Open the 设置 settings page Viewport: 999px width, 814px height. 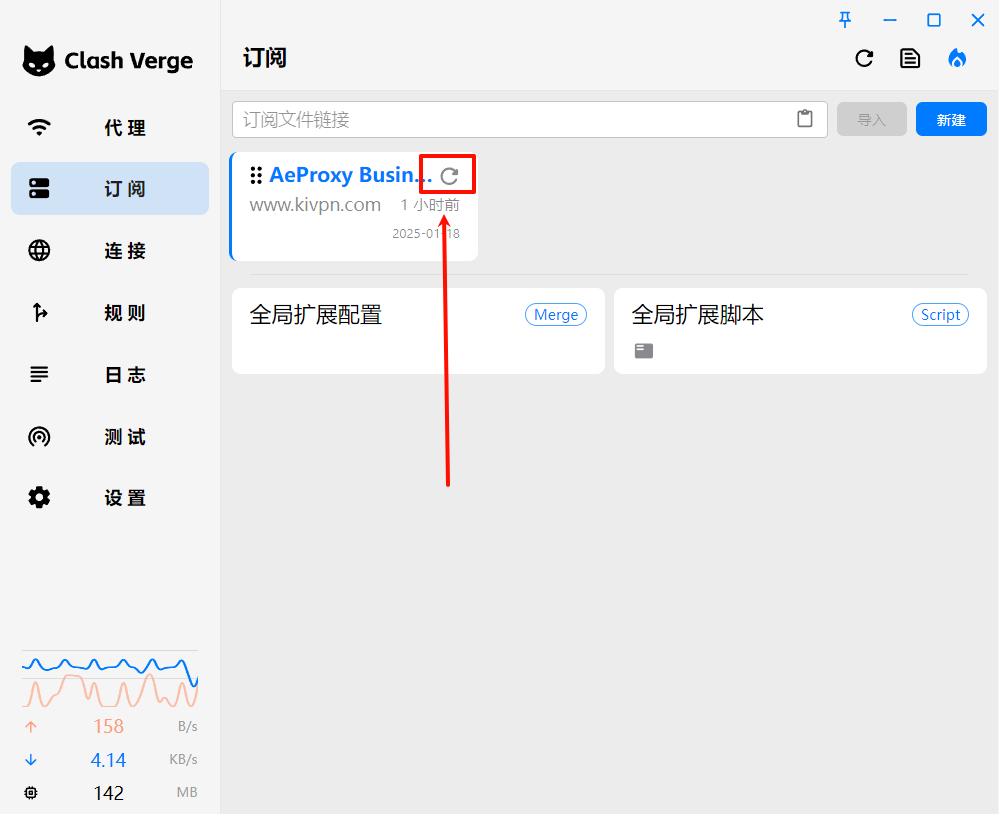click(110, 497)
